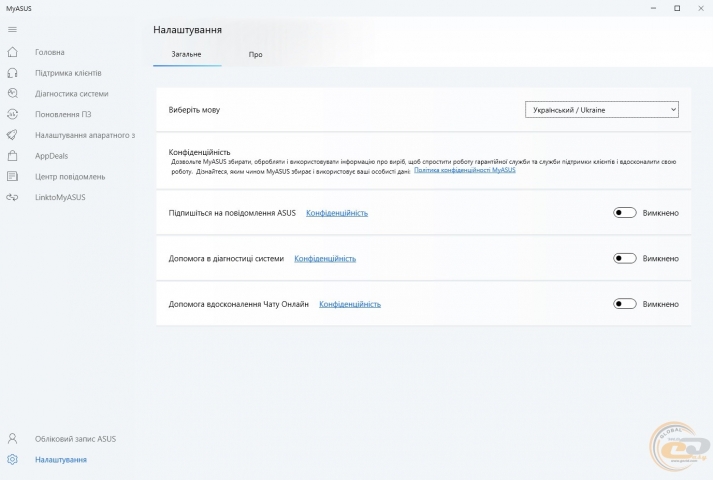713x480 pixels.
Task: Click the Центр повідомлень news icon
Action: pyautogui.click(x=12, y=176)
